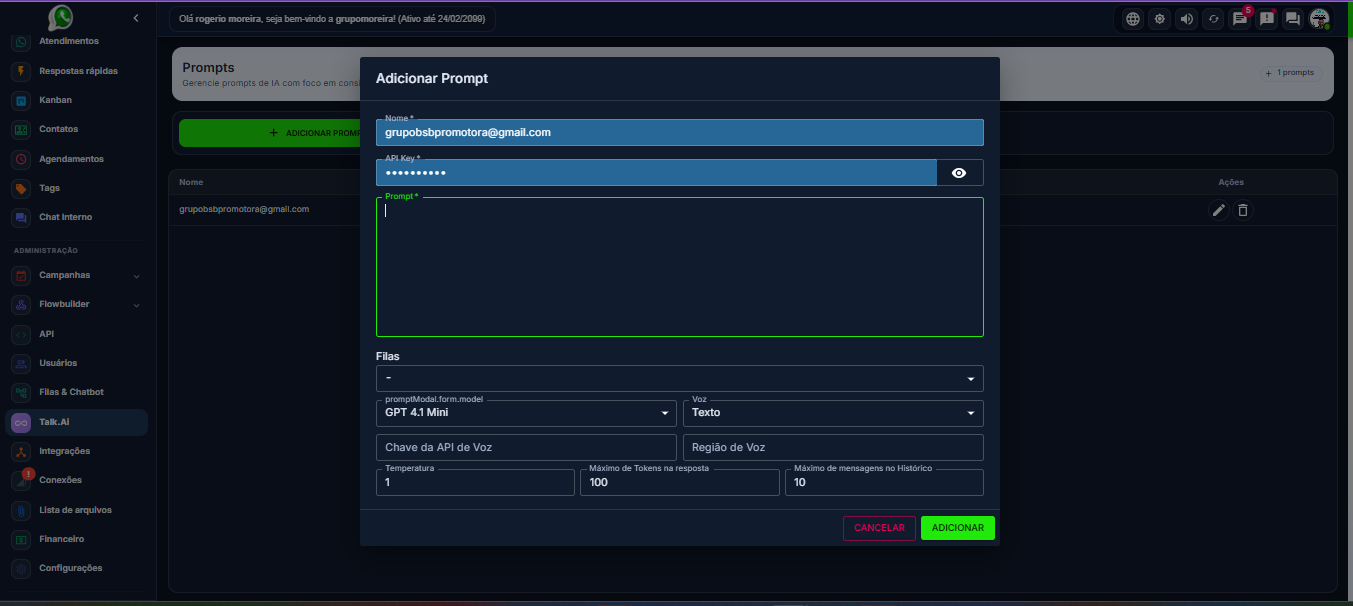Click the globe language icon
This screenshot has height=606, width=1353.
pyautogui.click(x=1132, y=19)
